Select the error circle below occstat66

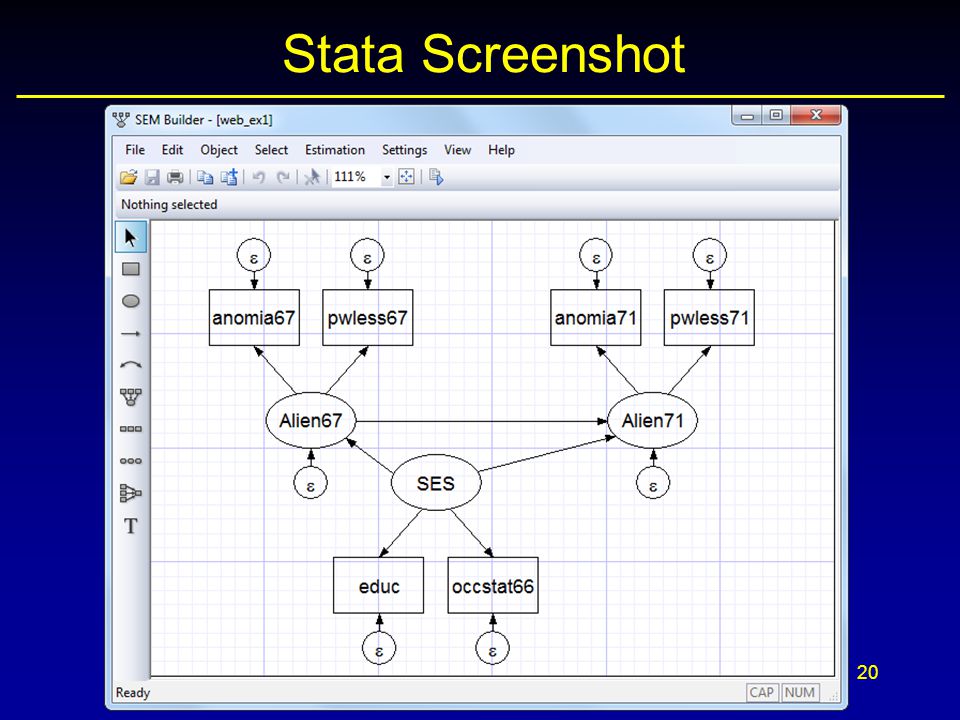point(493,648)
